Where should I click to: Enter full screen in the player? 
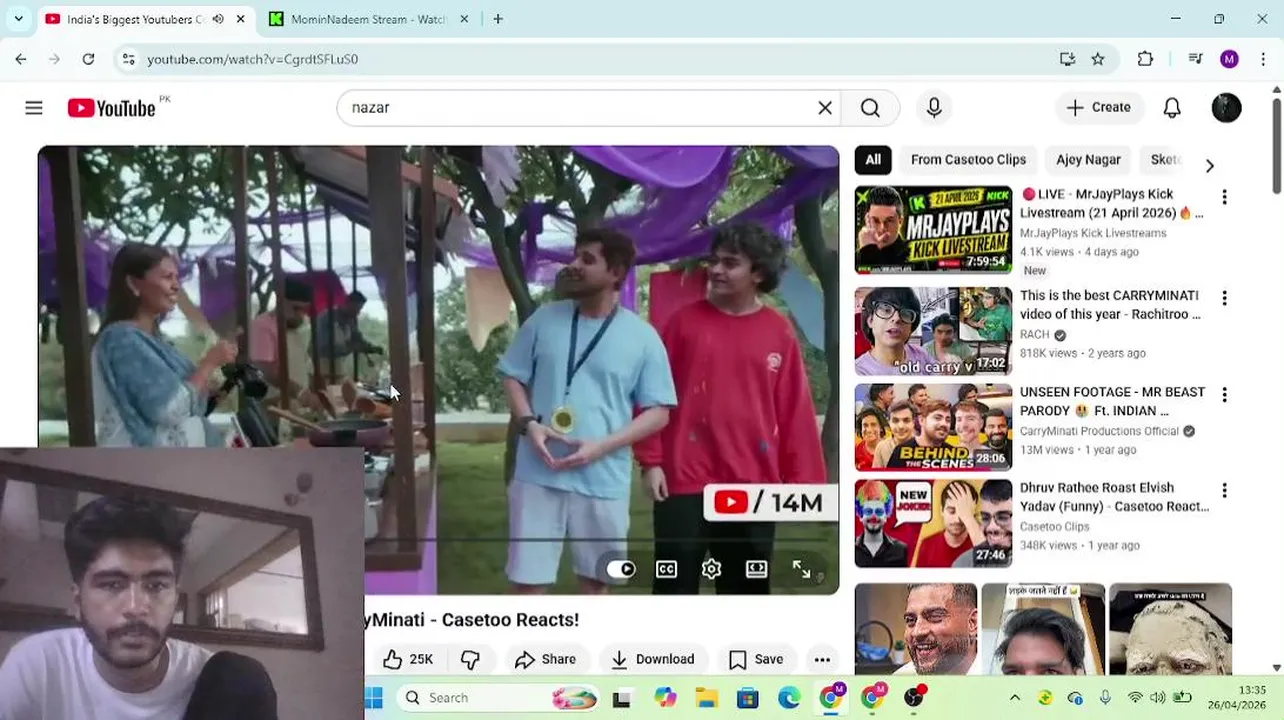click(802, 569)
